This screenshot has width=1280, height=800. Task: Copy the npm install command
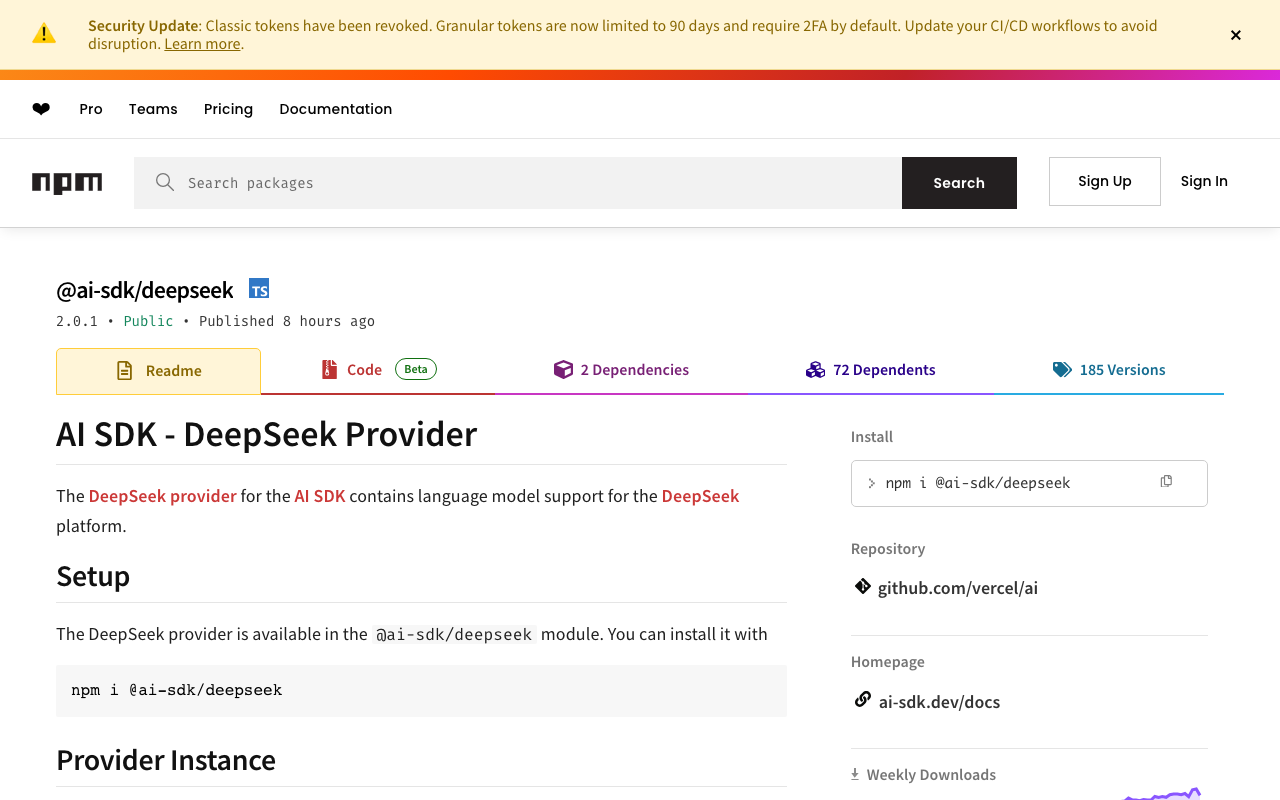pyautogui.click(x=1166, y=482)
